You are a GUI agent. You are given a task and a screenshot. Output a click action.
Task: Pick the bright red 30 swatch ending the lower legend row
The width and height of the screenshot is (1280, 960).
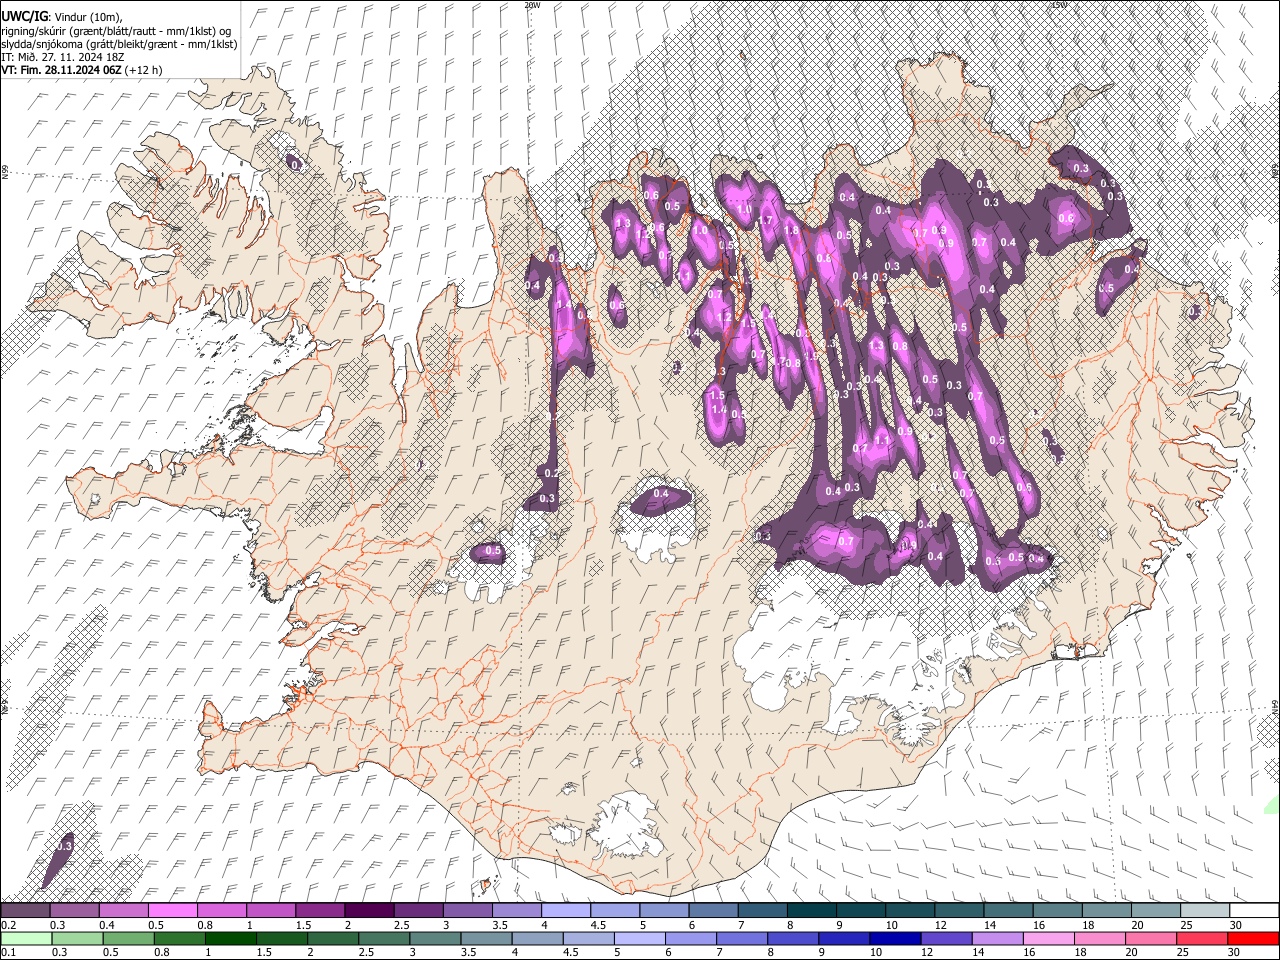1254,938
